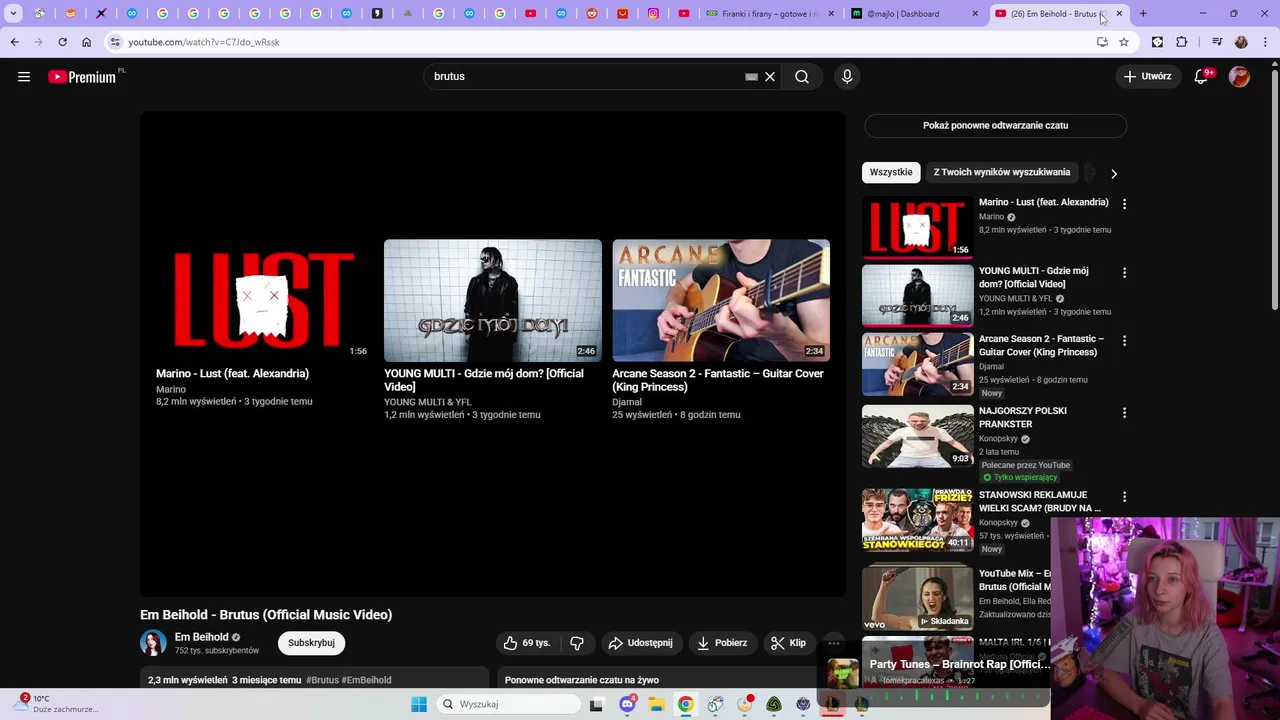Click Subskrybuj button
This screenshot has height=720, width=1280.
coord(311,643)
